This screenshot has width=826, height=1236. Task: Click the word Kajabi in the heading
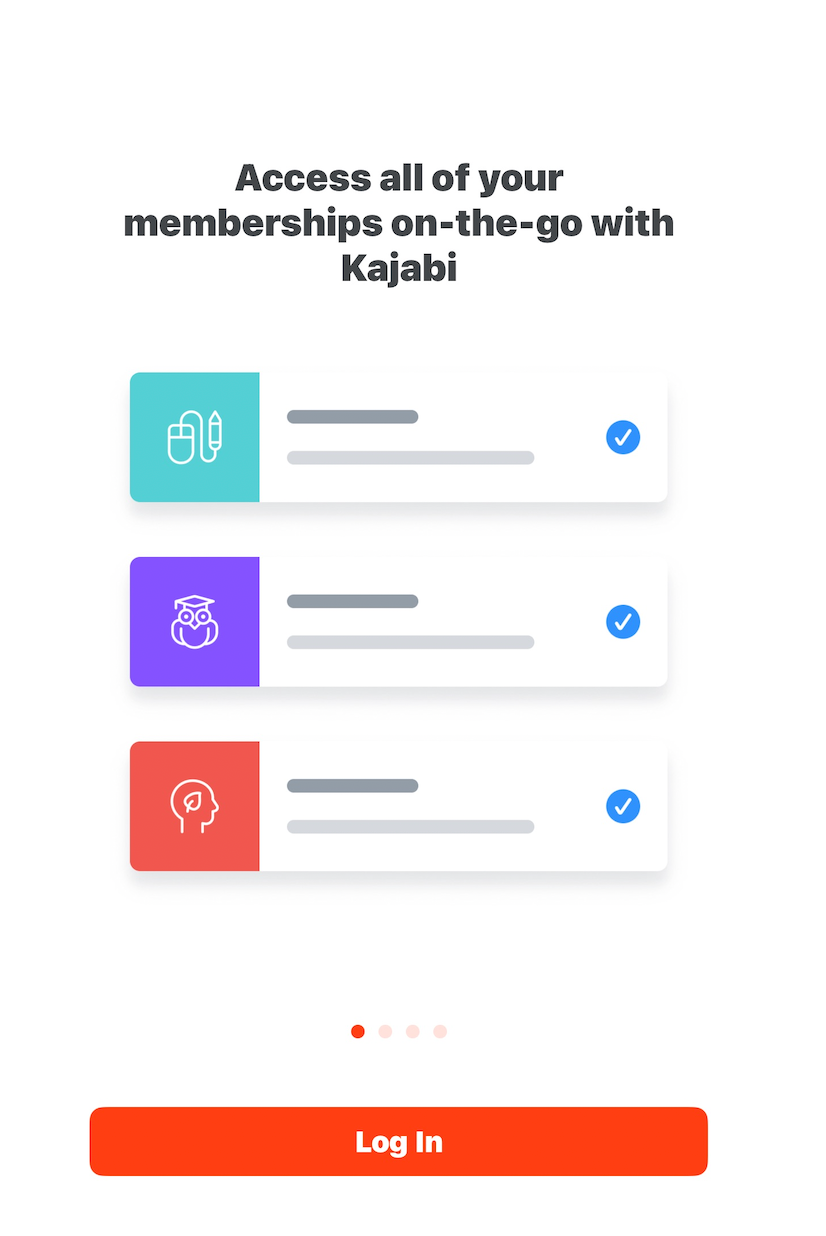(x=399, y=268)
